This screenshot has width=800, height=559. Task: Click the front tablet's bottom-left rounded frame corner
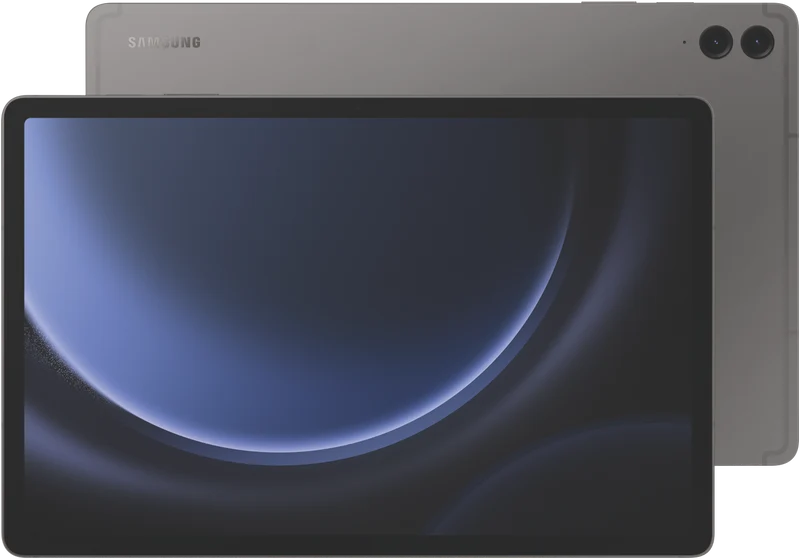[x=15, y=543]
